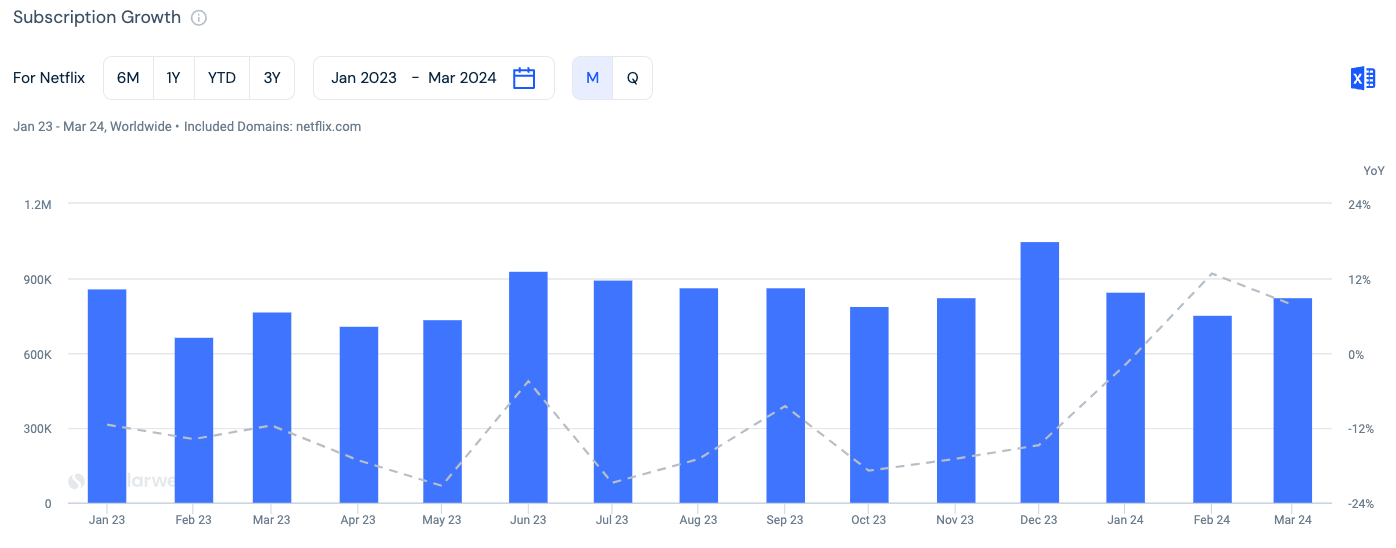Click the Jul 23 bar
Screen dimensions: 1396x548
(613, 392)
